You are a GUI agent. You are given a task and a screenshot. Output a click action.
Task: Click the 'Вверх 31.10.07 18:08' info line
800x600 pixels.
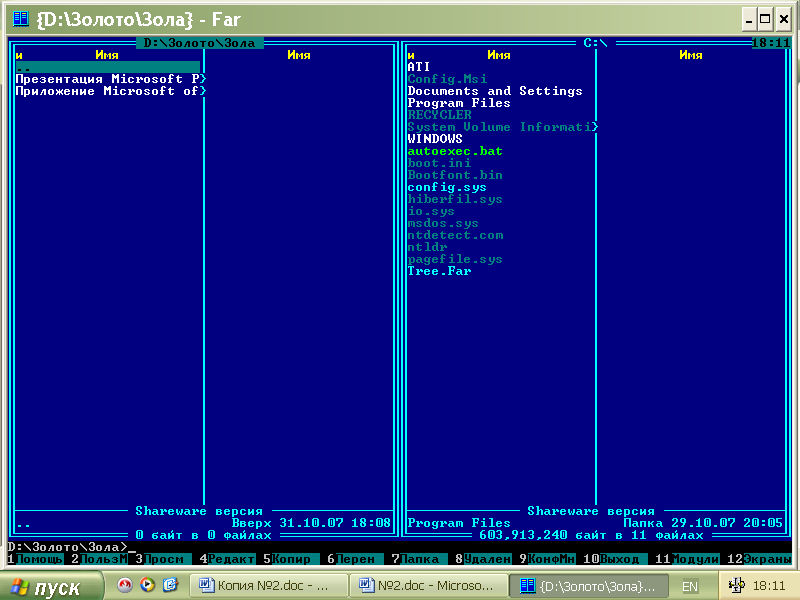311,523
